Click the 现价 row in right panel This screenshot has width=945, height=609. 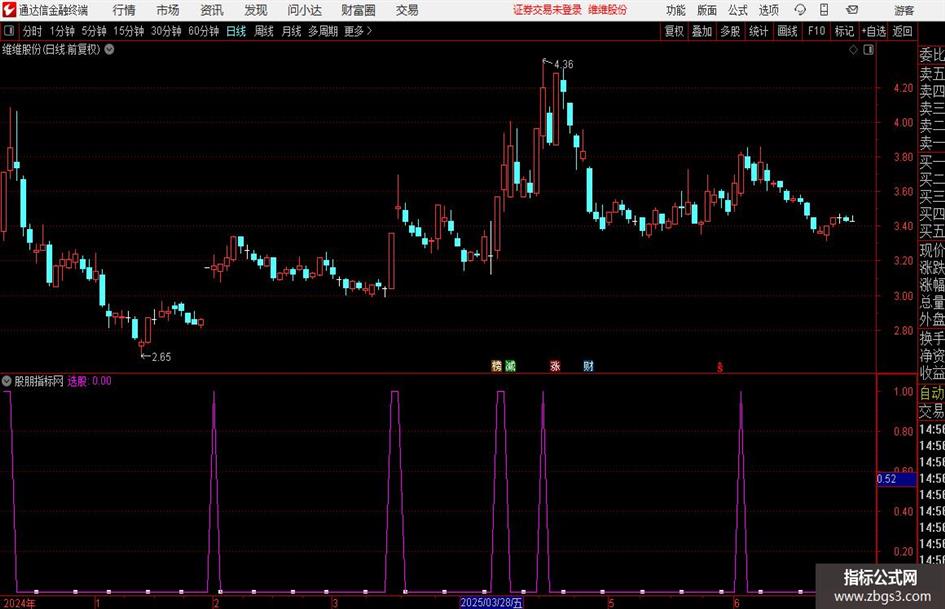[932, 250]
